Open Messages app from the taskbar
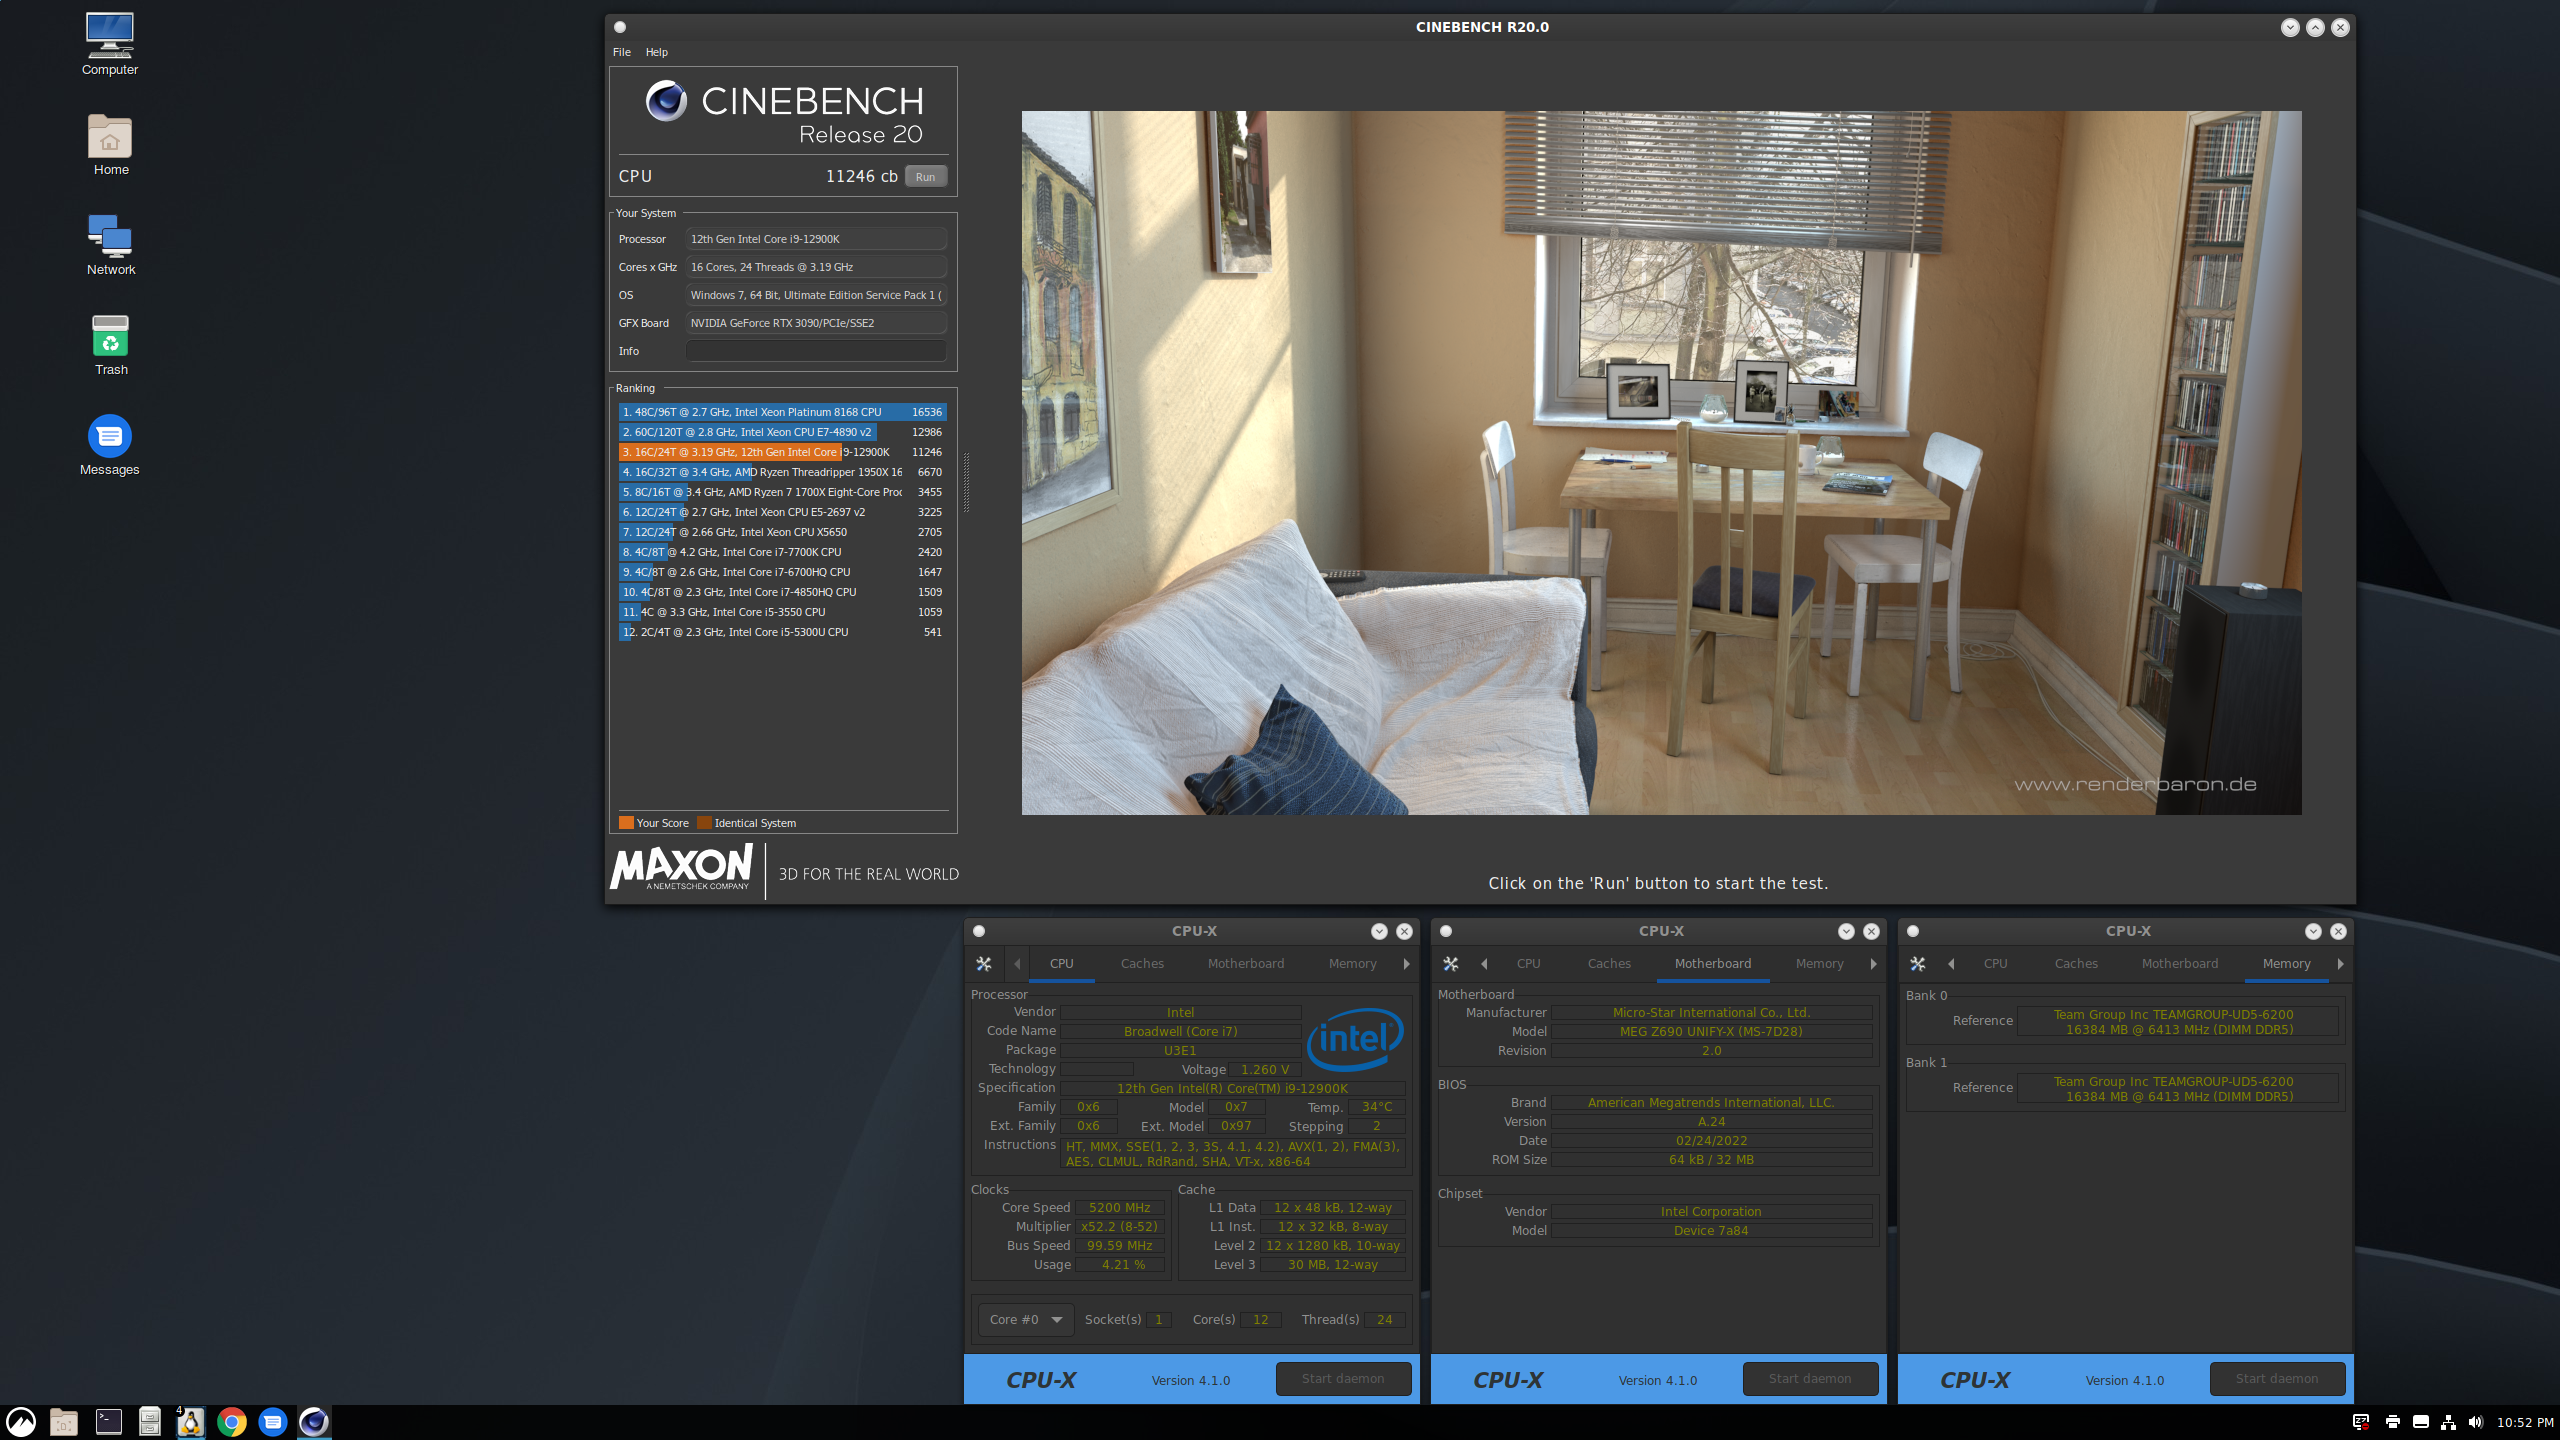 point(273,1422)
